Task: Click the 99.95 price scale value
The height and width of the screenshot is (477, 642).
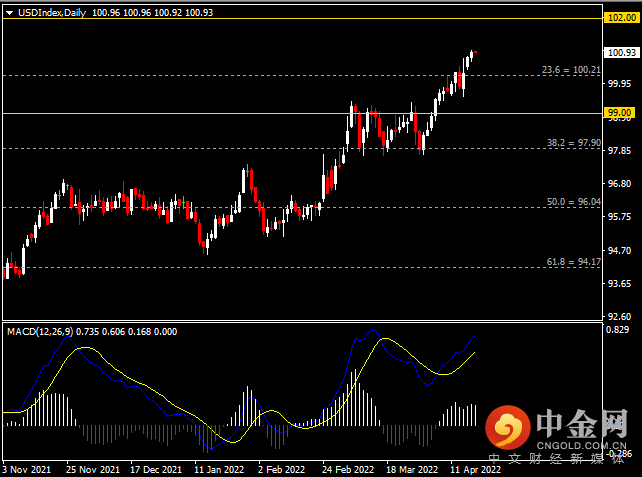Action: [x=619, y=84]
